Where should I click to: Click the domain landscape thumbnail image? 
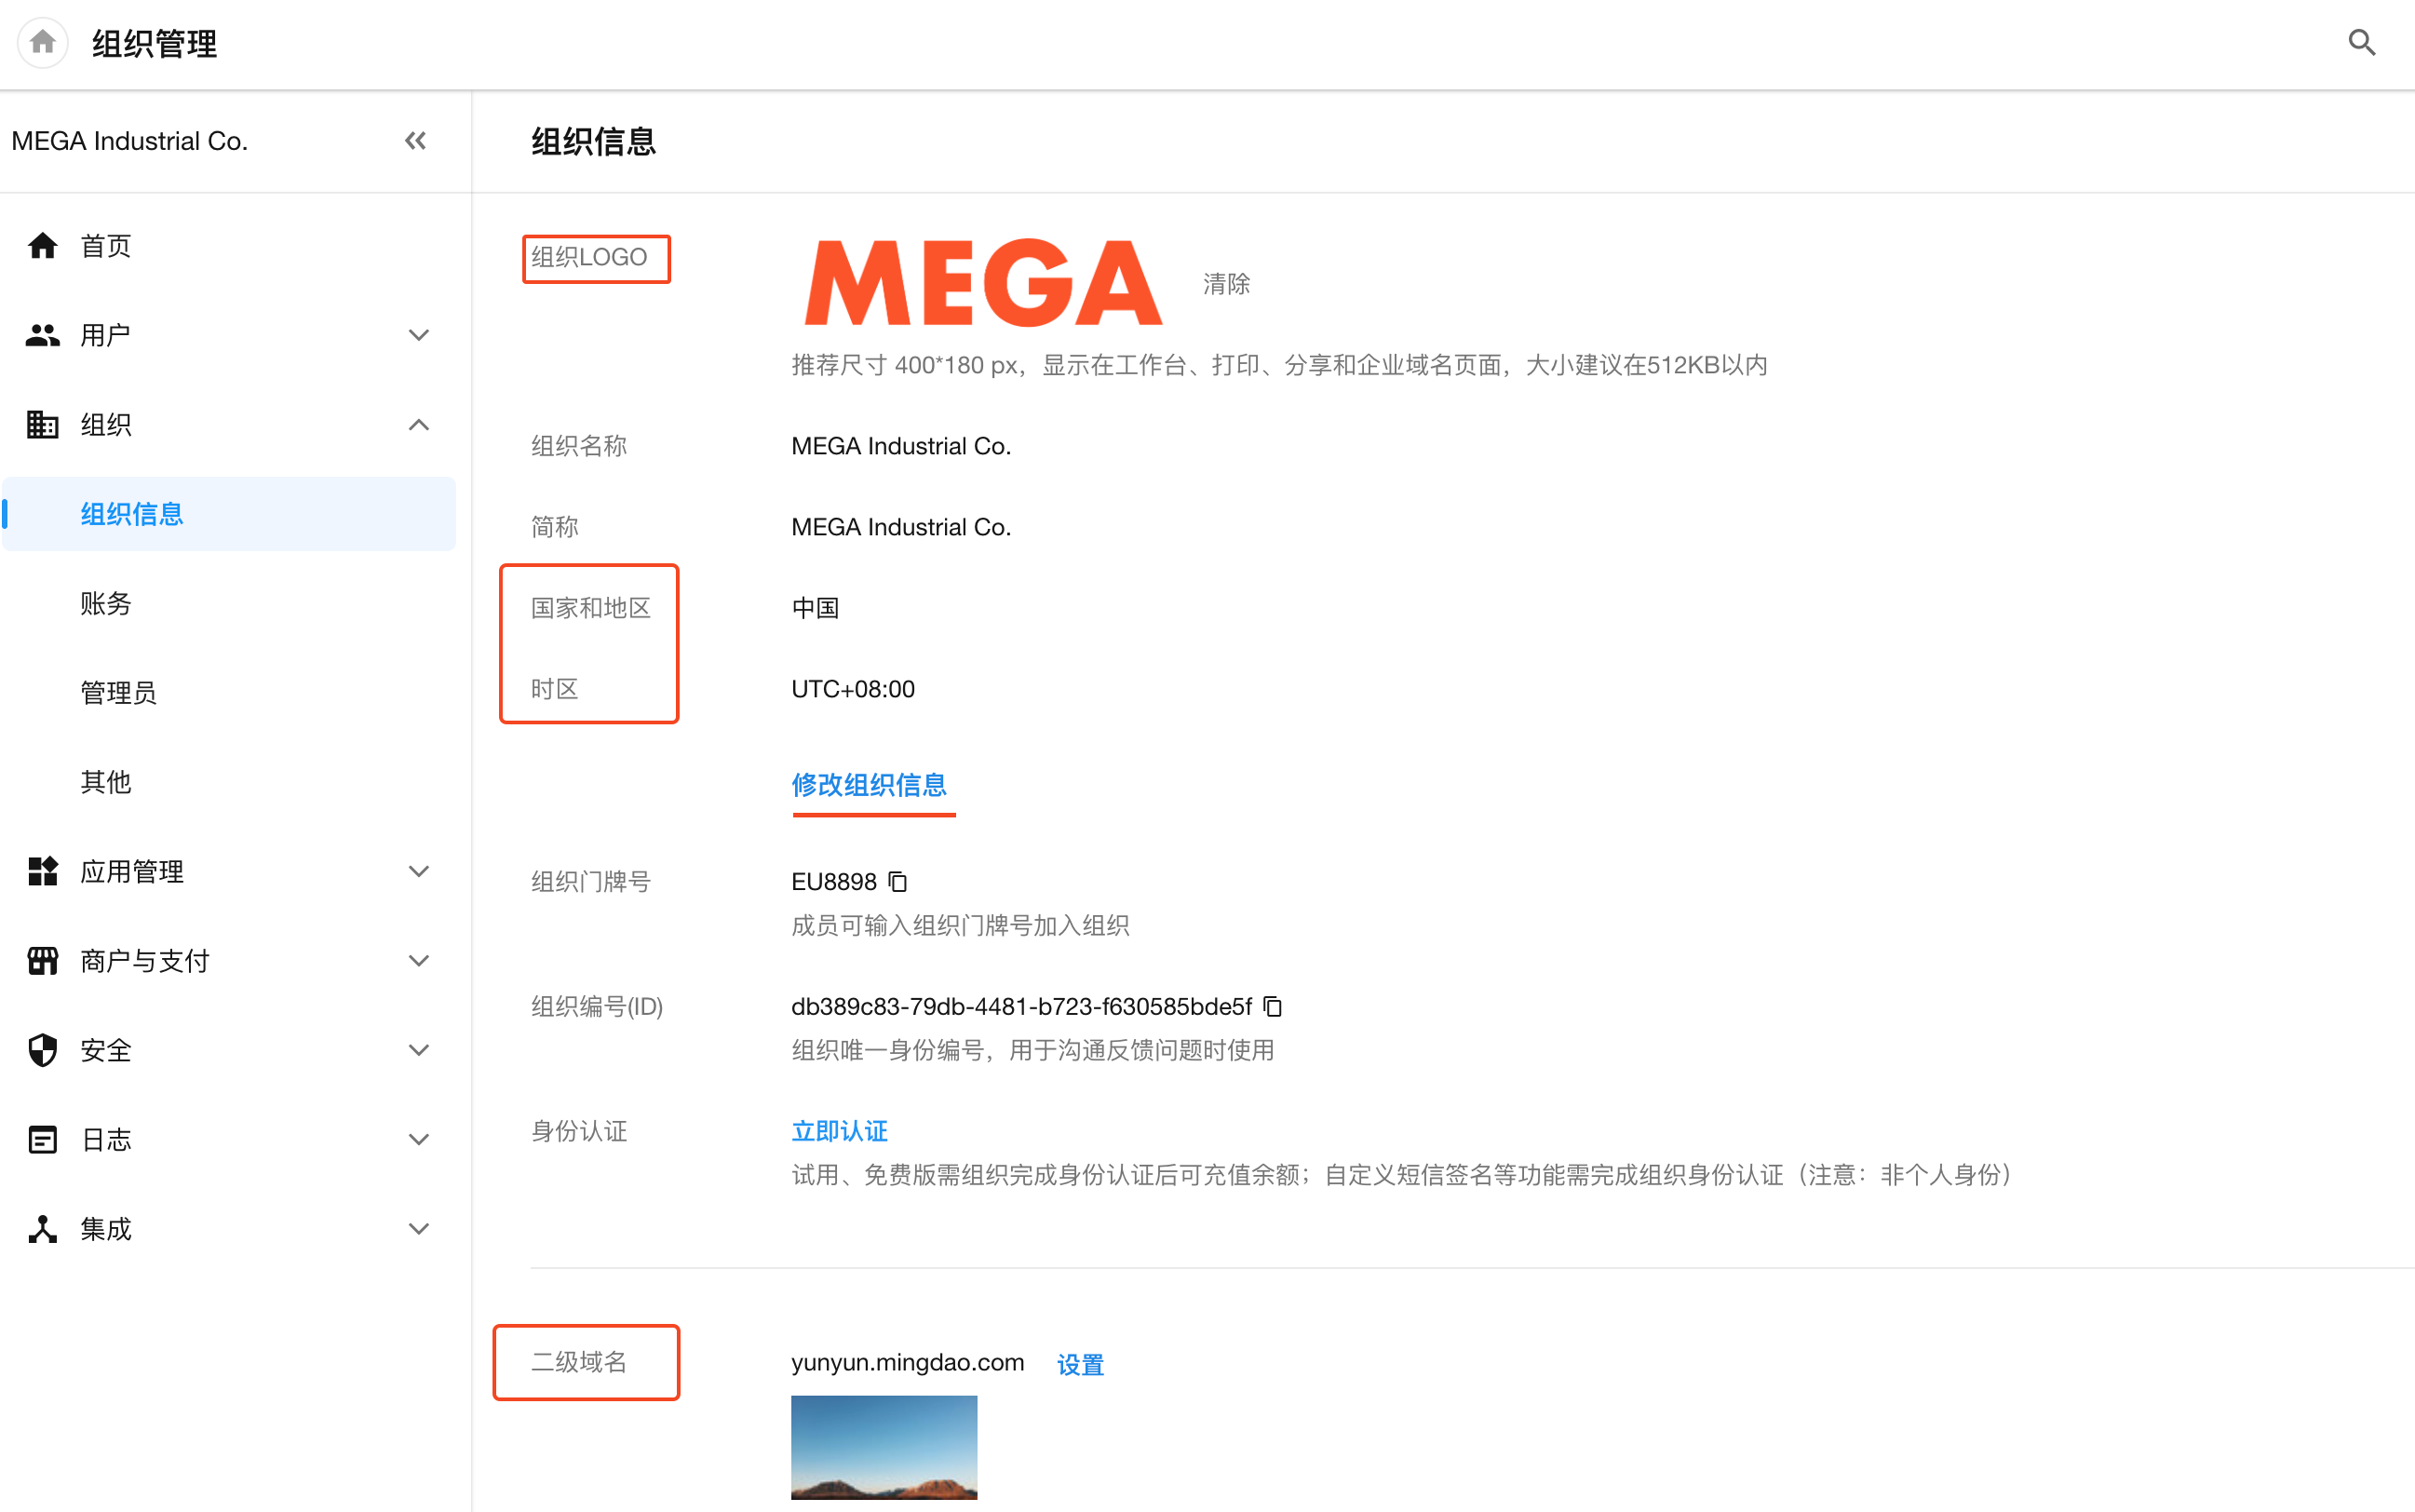[883, 1446]
